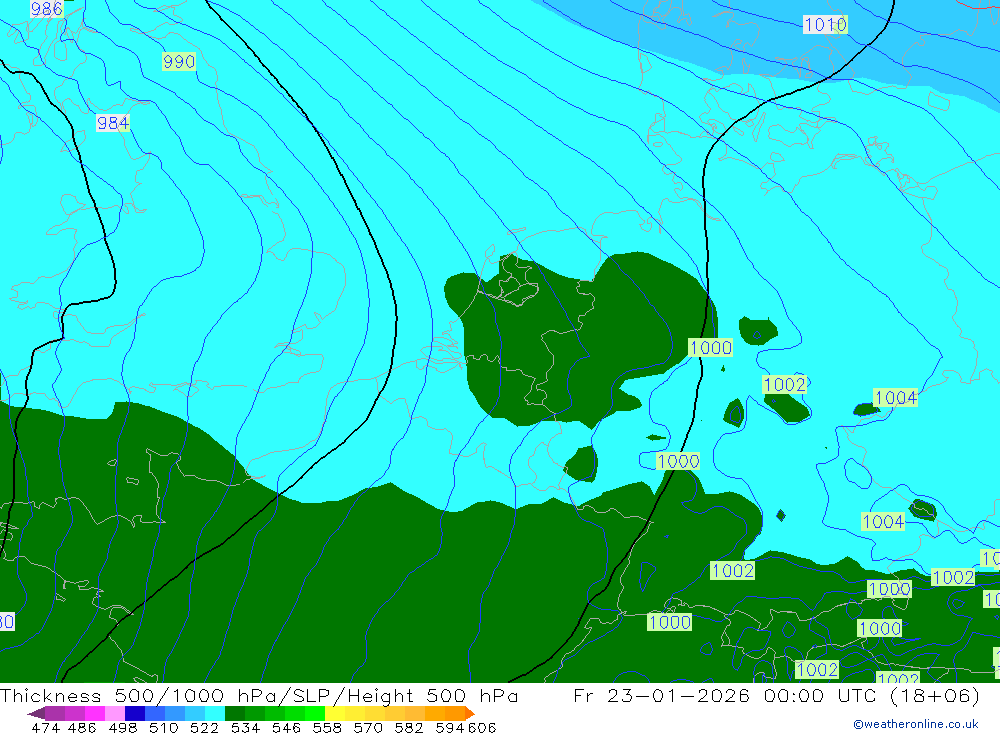Select the dark blue swatch above 510 in the legend
The height and width of the screenshot is (733, 1000).
(x=135, y=713)
